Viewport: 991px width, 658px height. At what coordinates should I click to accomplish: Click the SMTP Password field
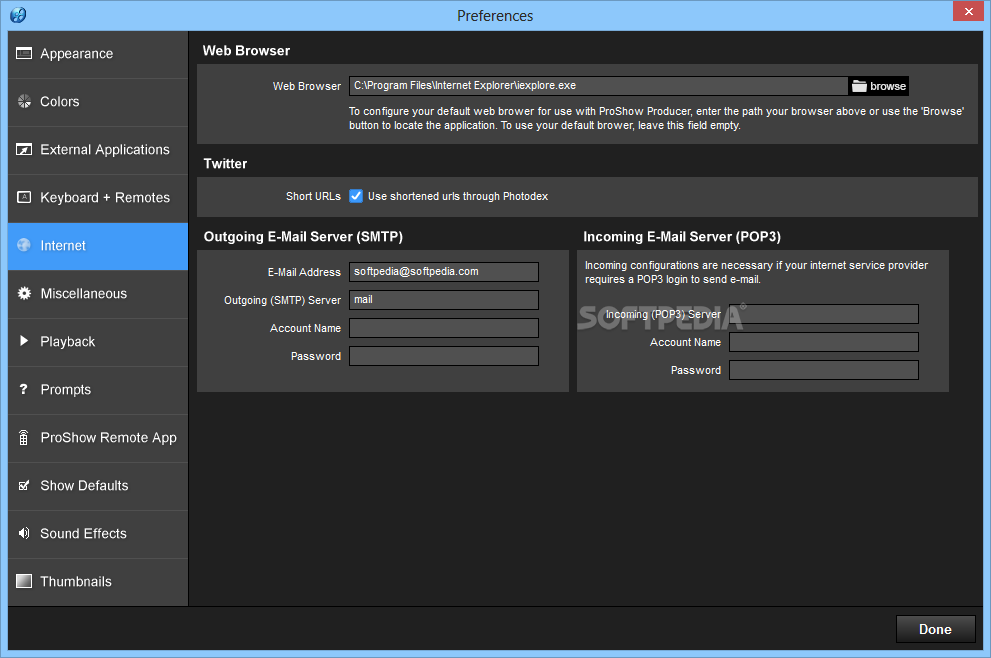[x=444, y=356]
